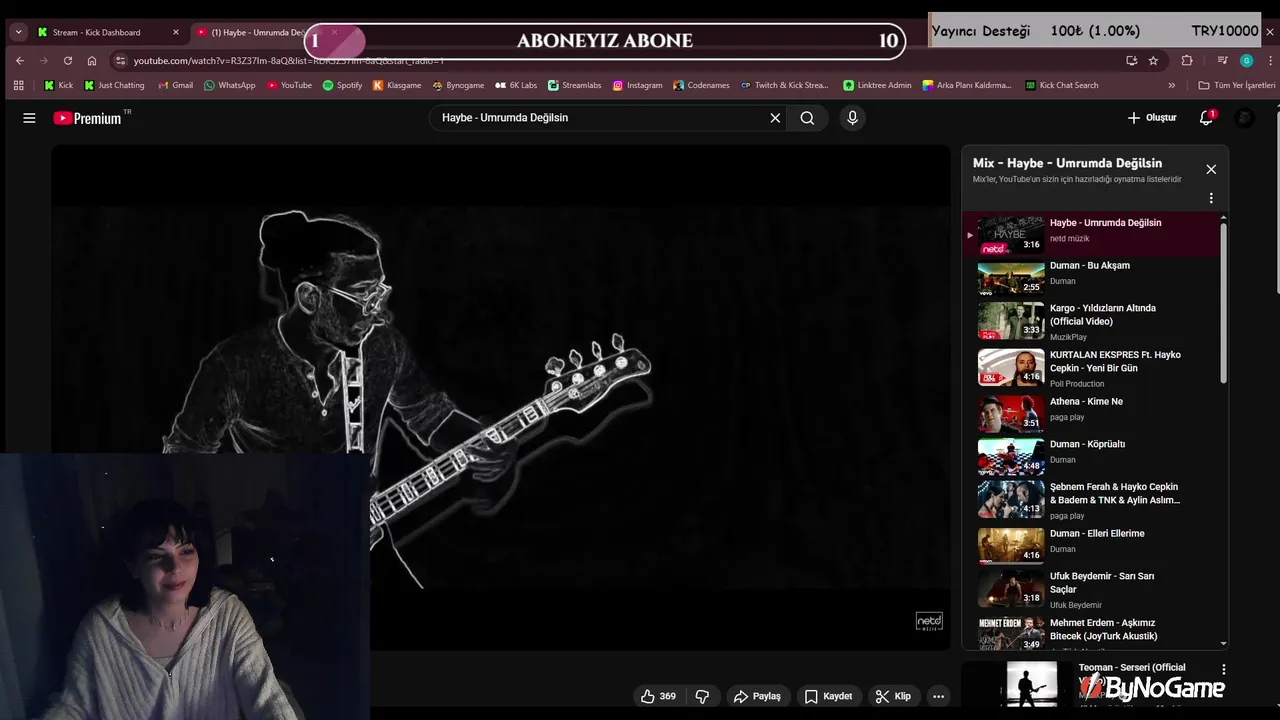Save video with Kaydet button
The width and height of the screenshot is (1280, 720).
[x=828, y=696]
